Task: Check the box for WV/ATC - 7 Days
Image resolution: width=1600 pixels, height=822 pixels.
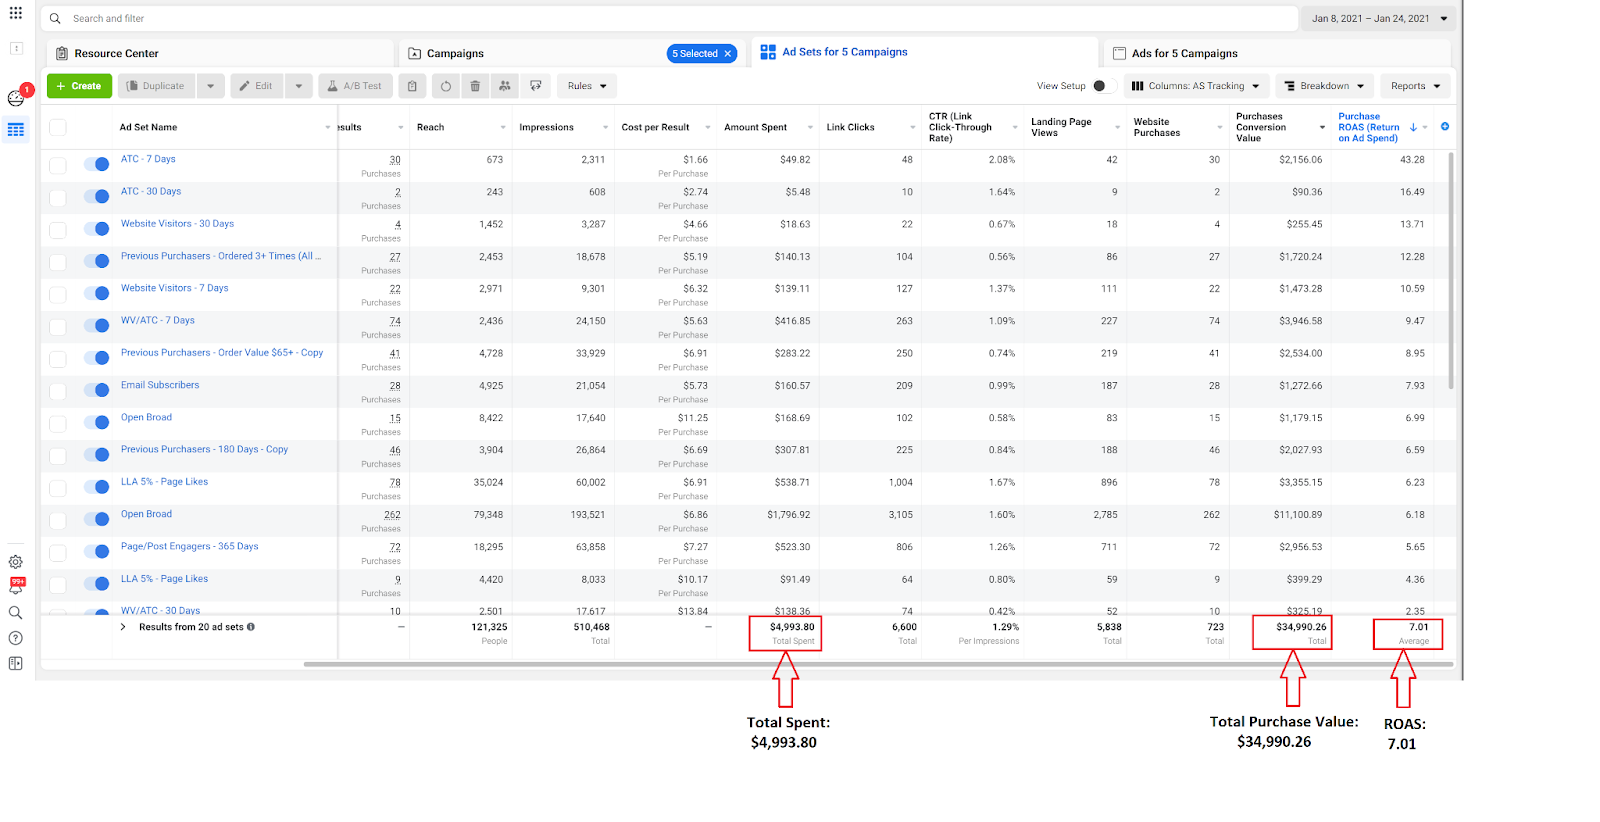Action: click(x=58, y=327)
